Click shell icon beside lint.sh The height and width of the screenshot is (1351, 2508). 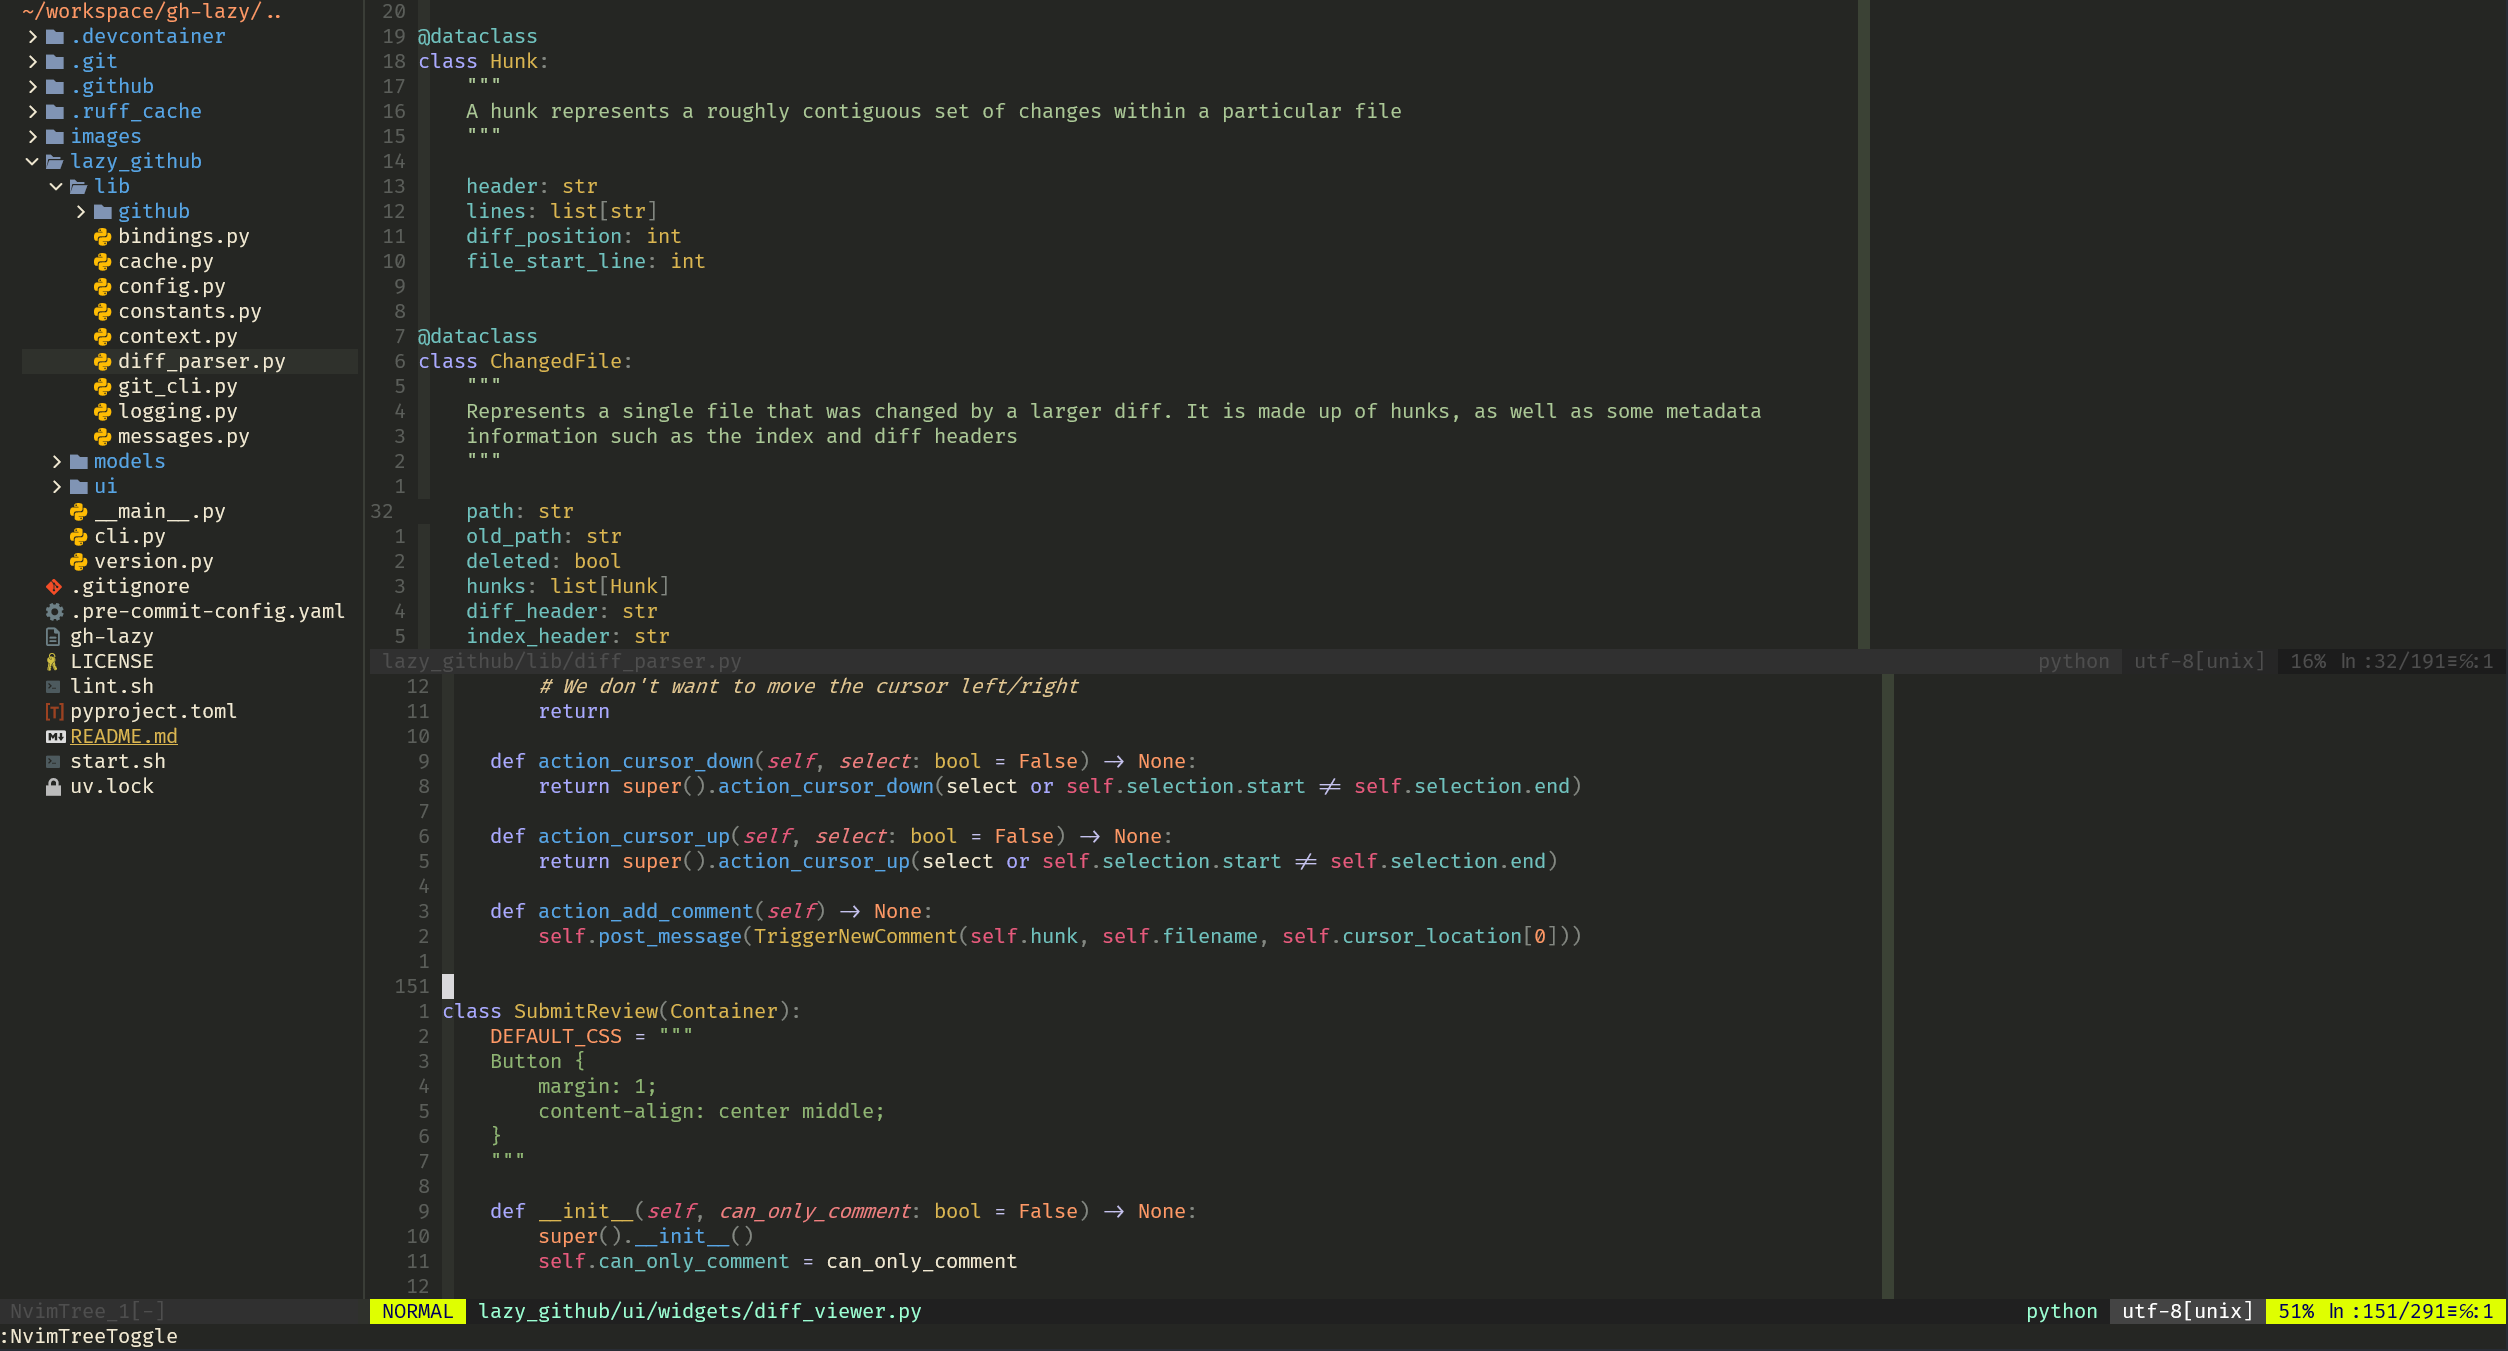(x=54, y=687)
